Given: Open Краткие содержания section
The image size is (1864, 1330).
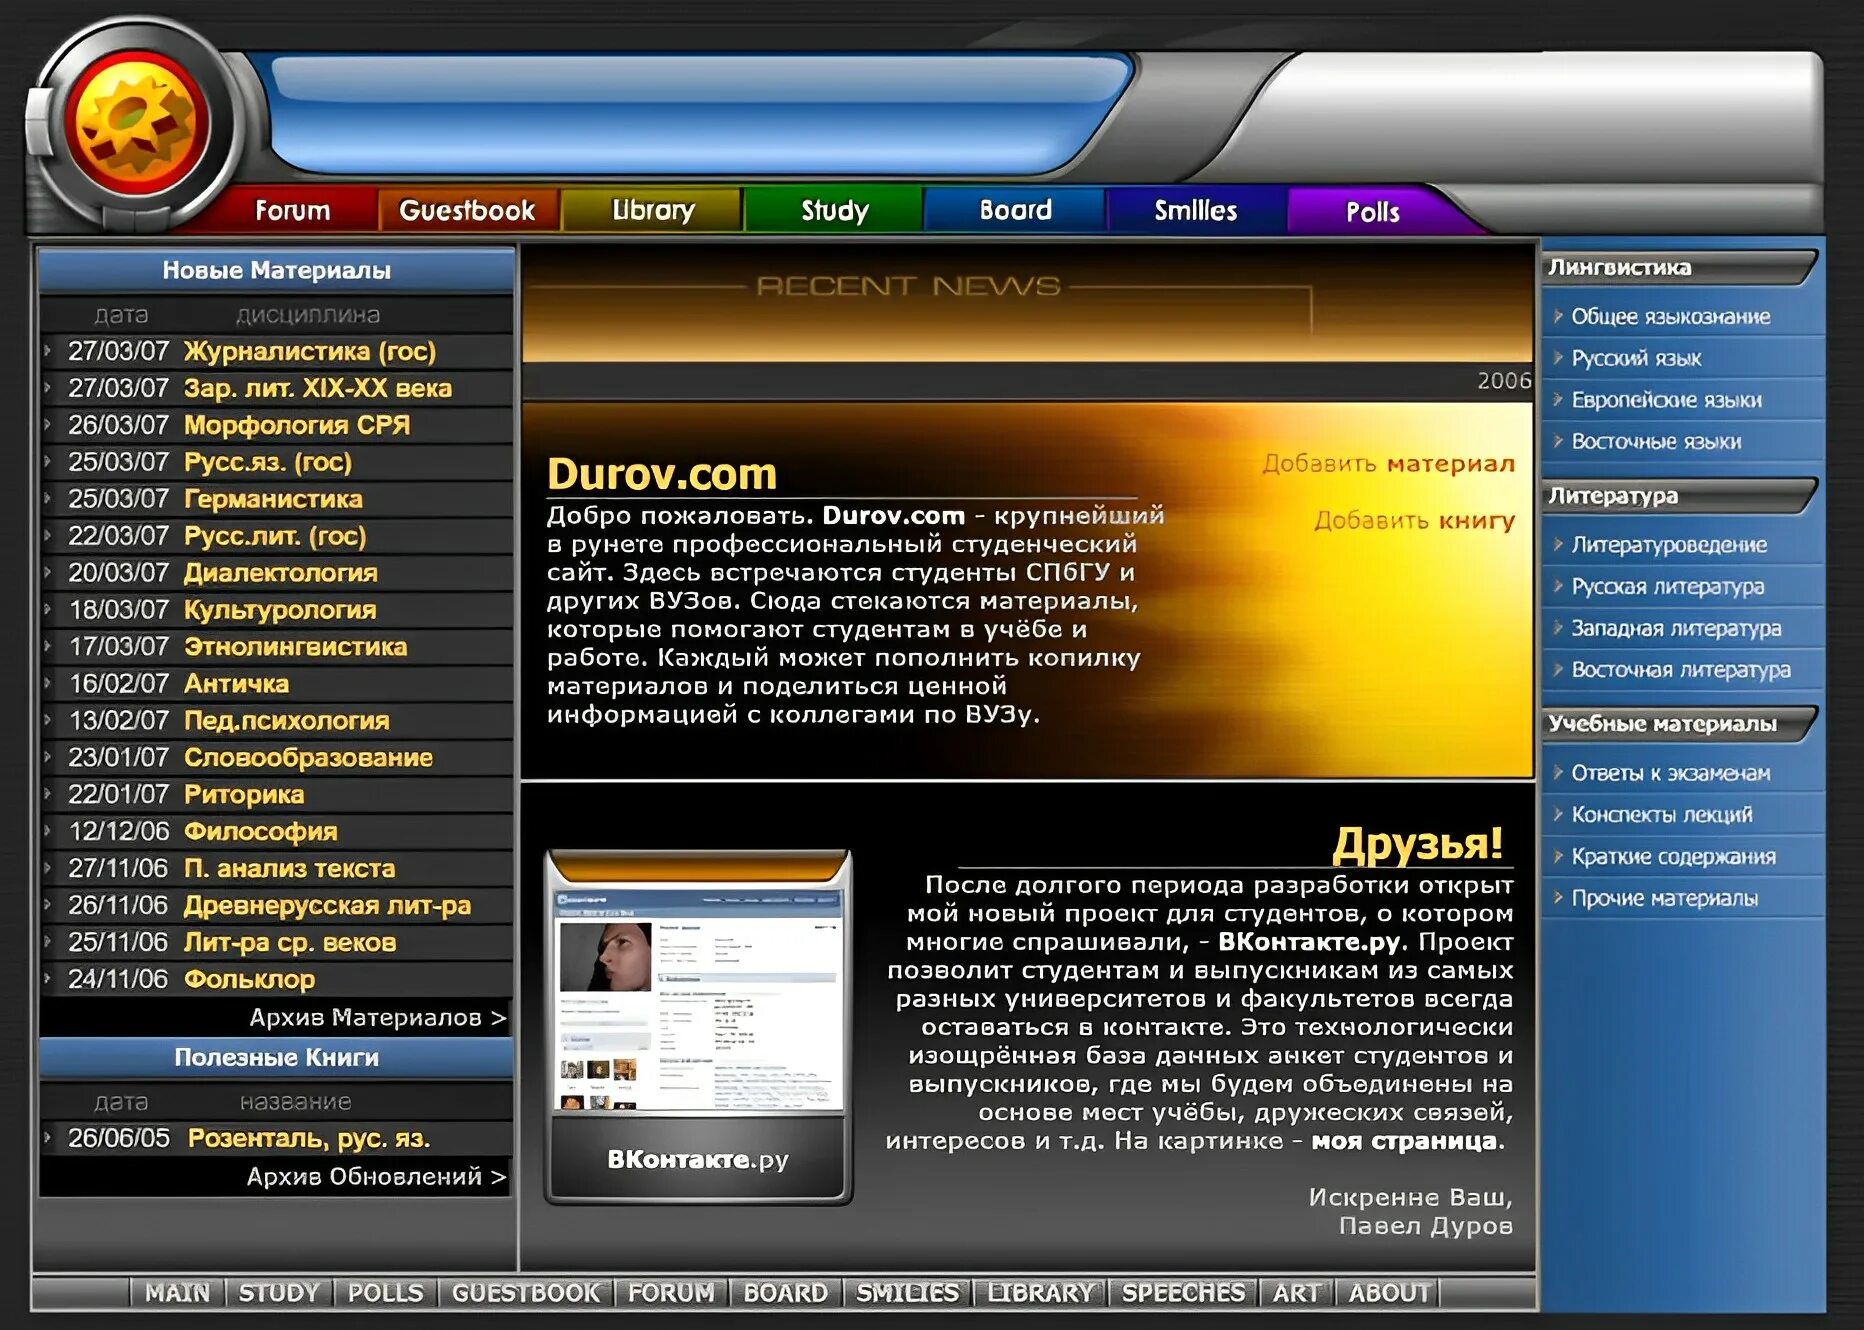Looking at the screenshot, I should 1674,858.
